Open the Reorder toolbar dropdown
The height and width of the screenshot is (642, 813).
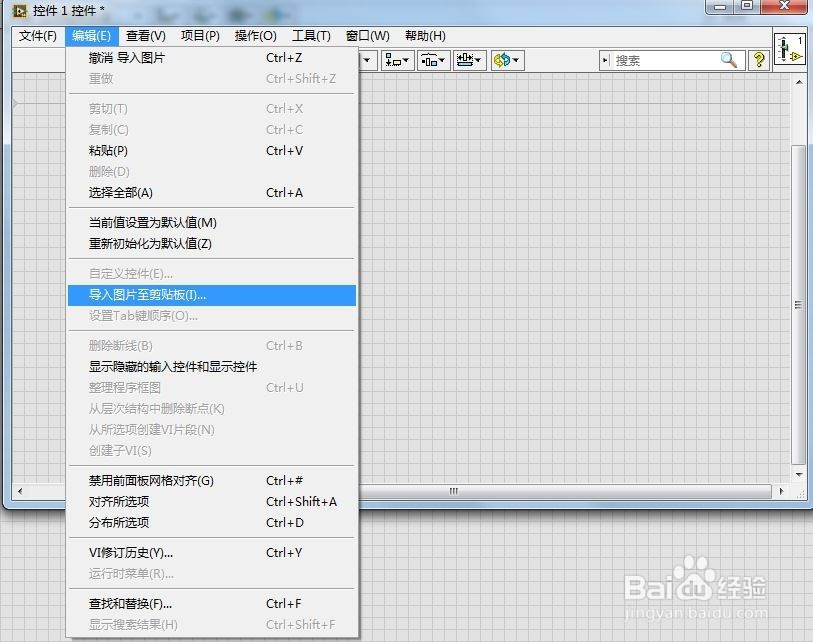(x=507, y=61)
